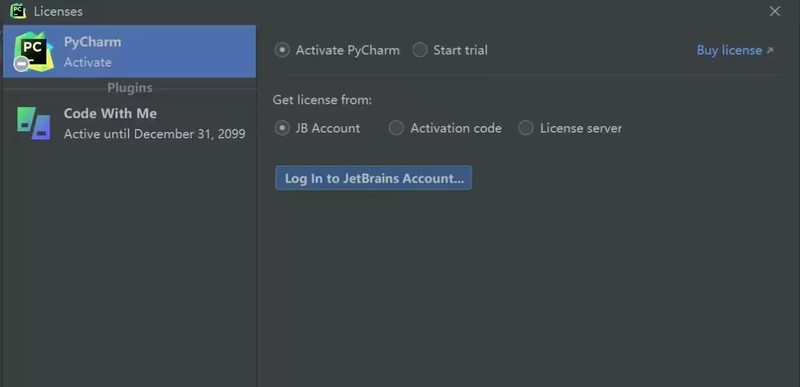Click the gray minus badge on the PyCharm icon

coord(21,64)
